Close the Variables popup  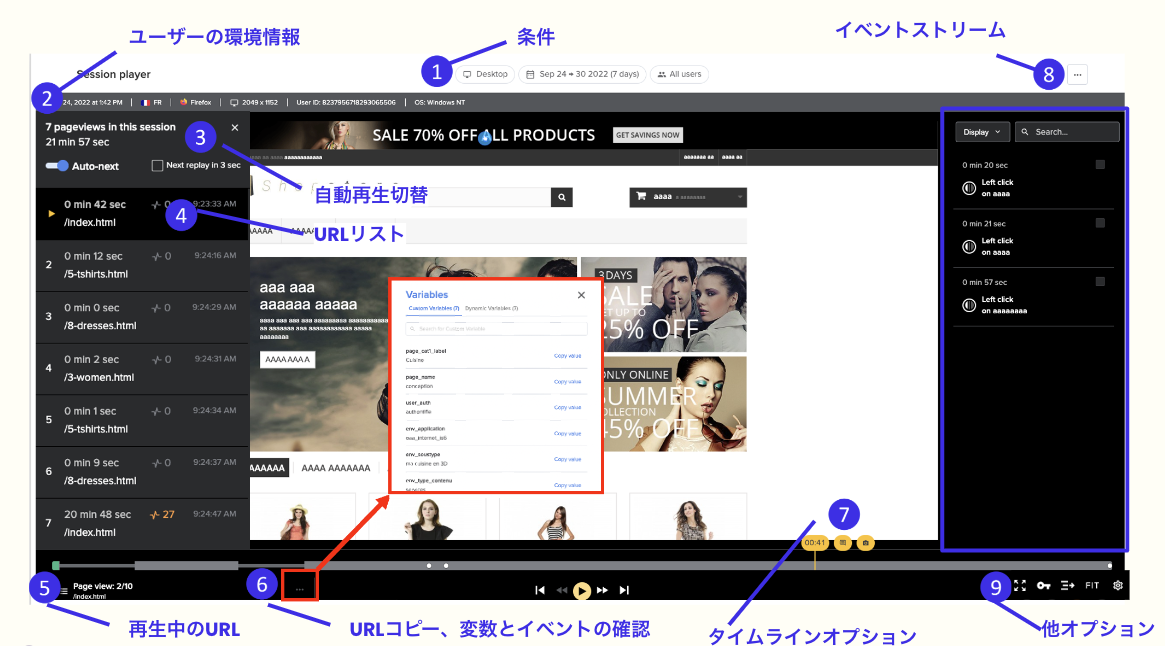coord(581,295)
